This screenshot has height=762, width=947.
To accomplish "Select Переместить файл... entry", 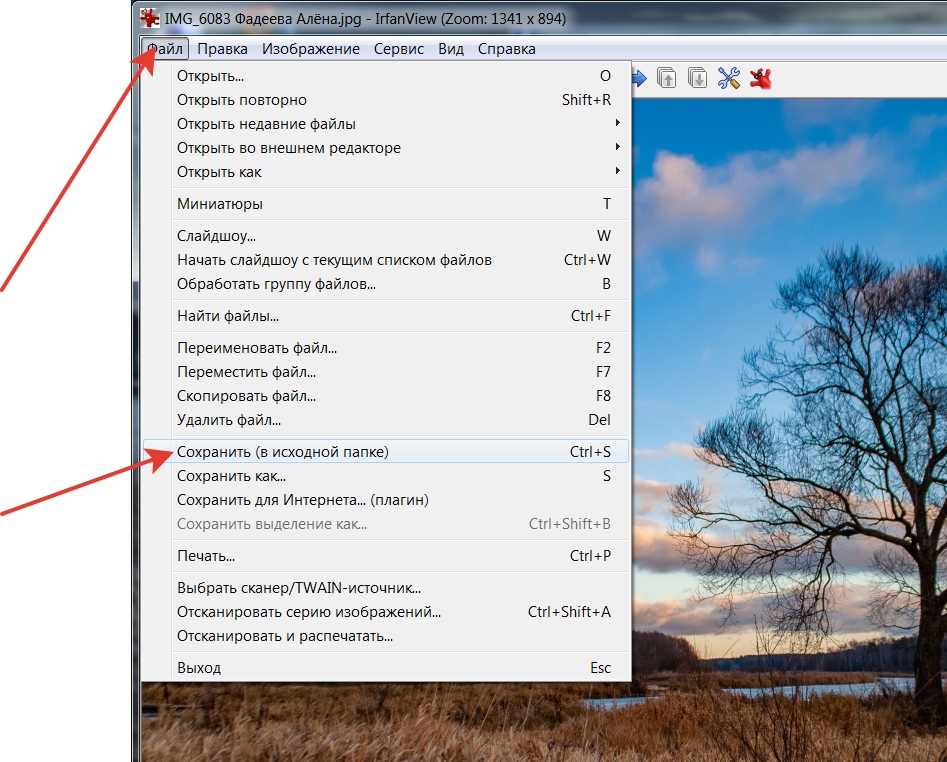I will [x=386, y=372].
